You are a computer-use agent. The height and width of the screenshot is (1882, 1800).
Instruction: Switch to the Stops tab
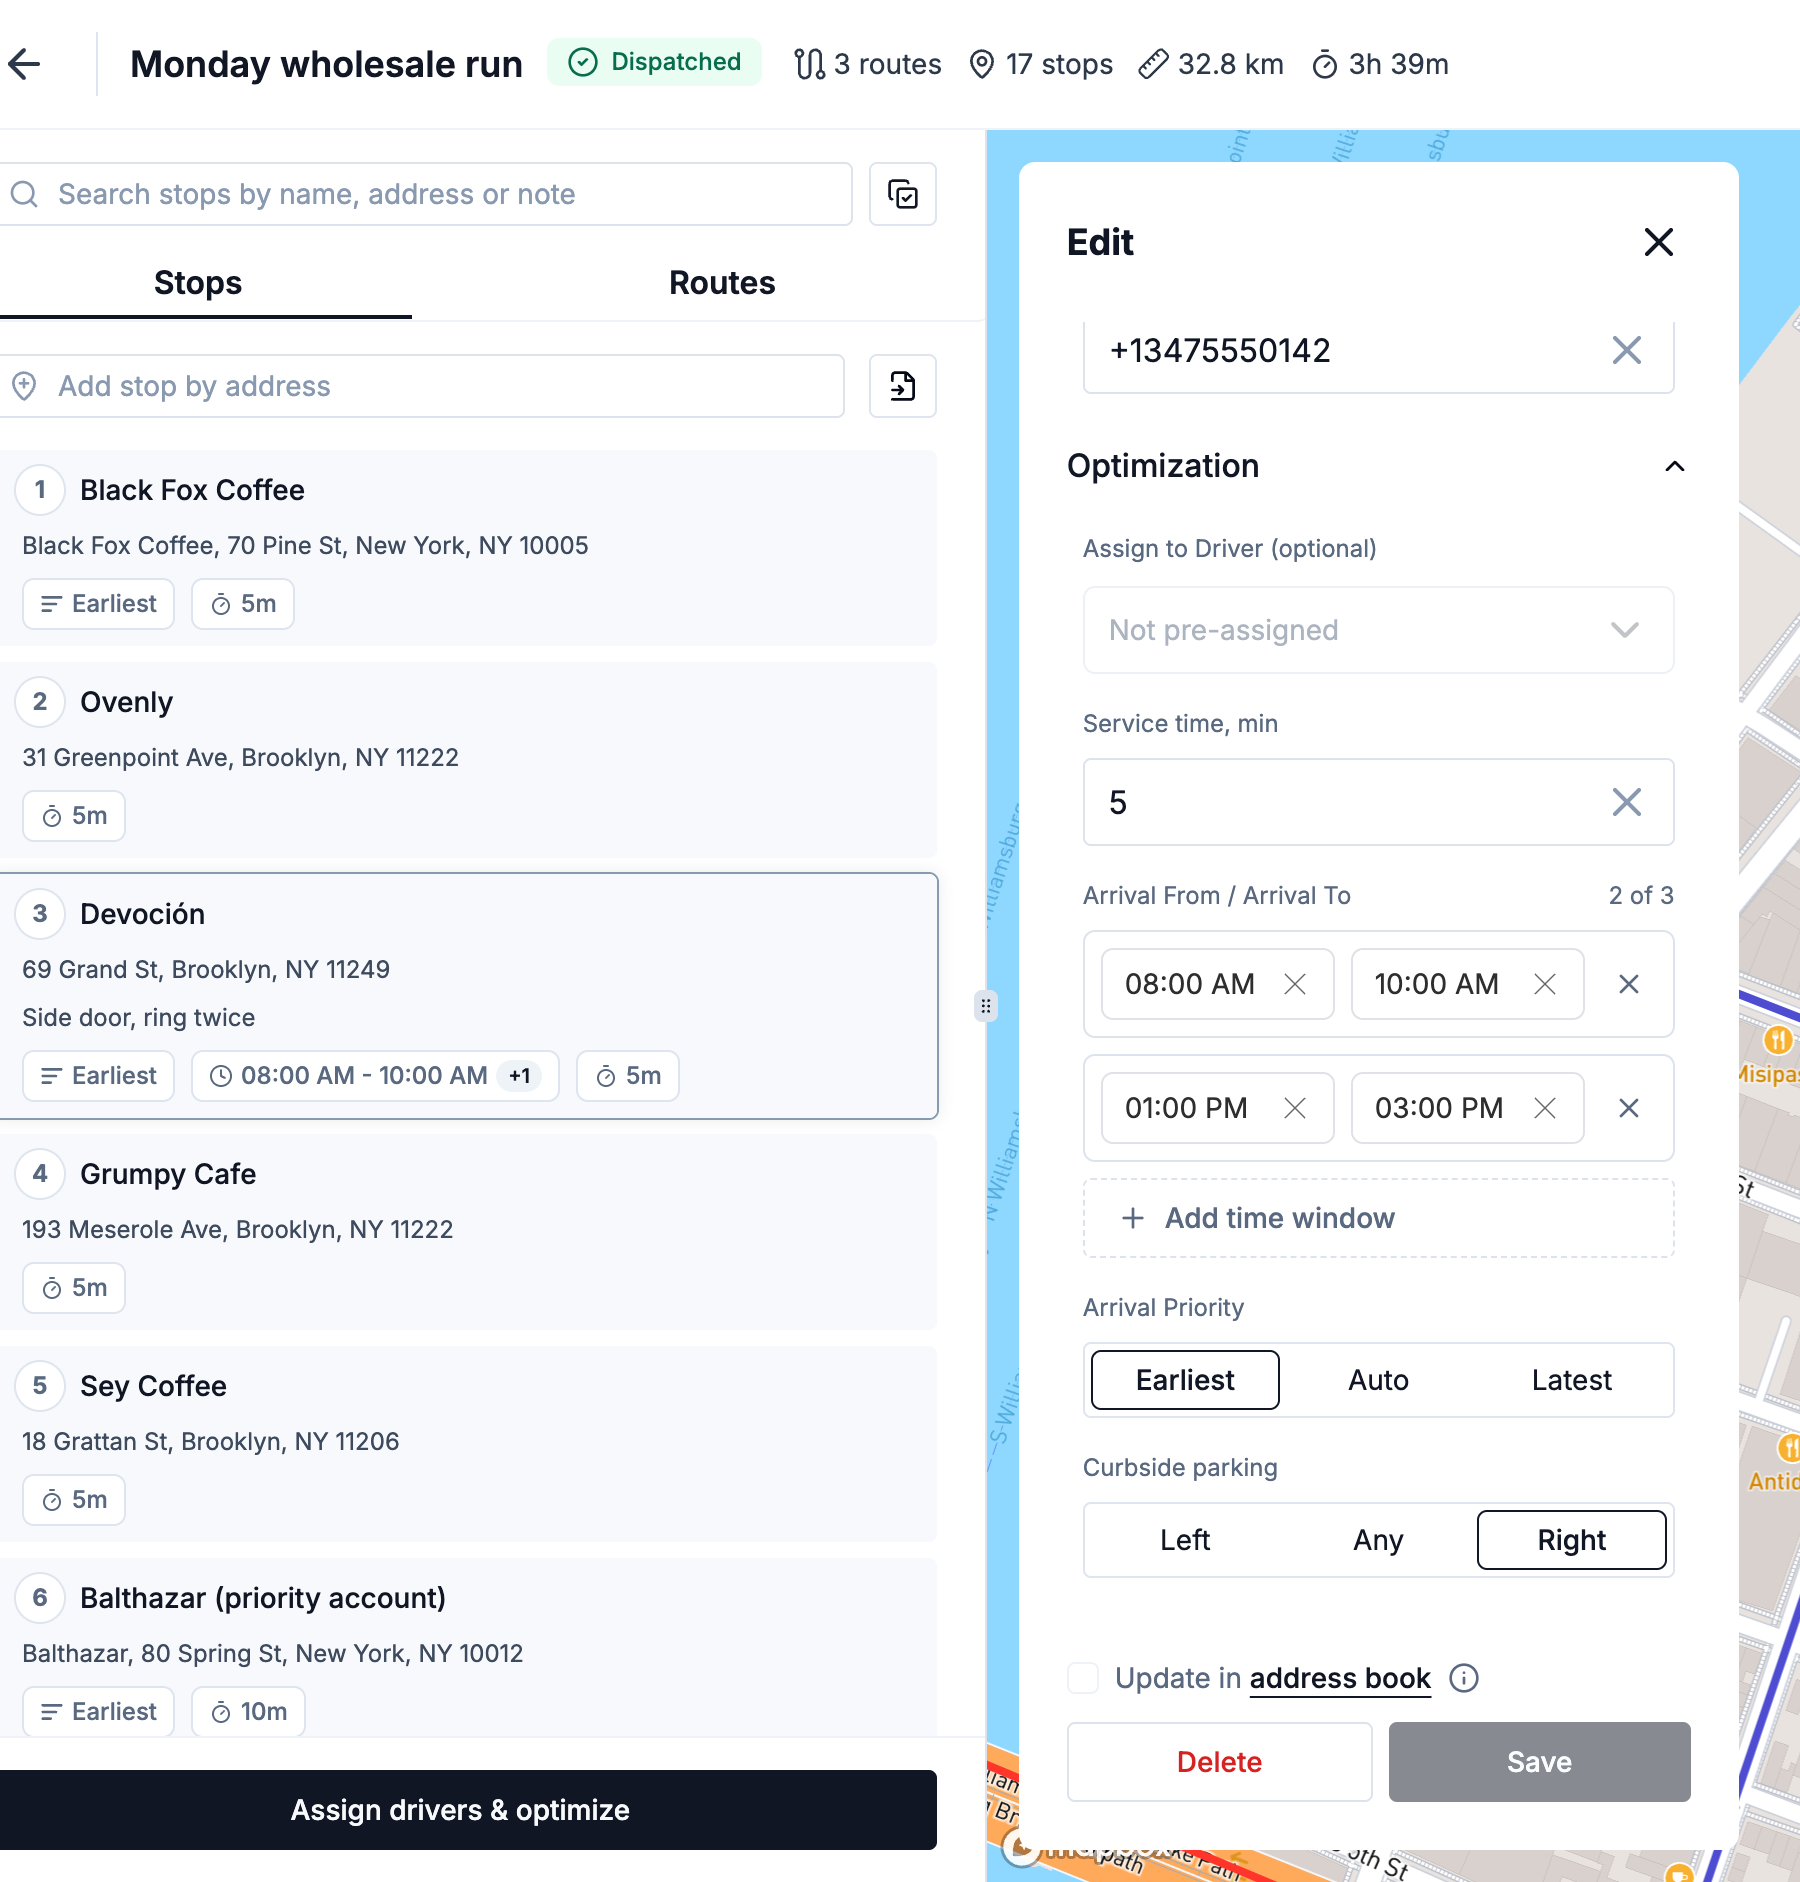point(198,283)
